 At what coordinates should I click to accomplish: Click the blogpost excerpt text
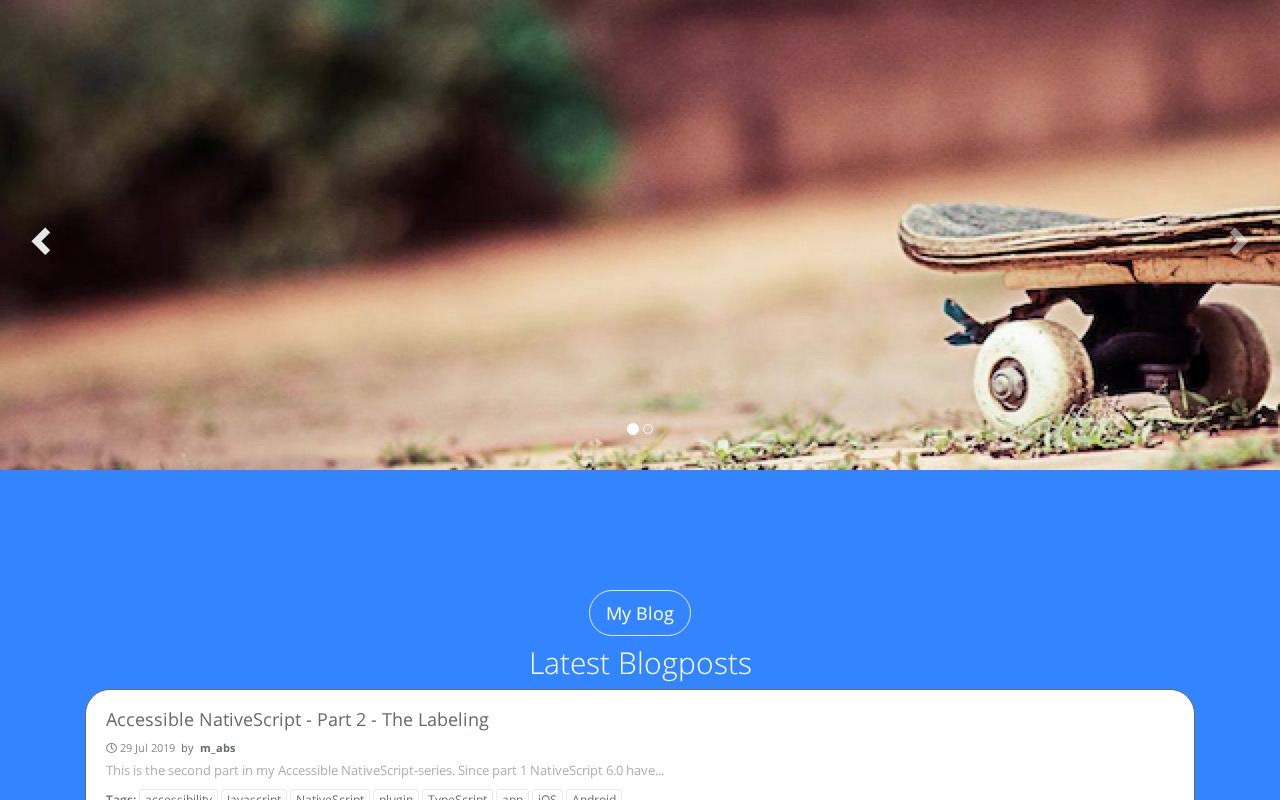coord(385,770)
